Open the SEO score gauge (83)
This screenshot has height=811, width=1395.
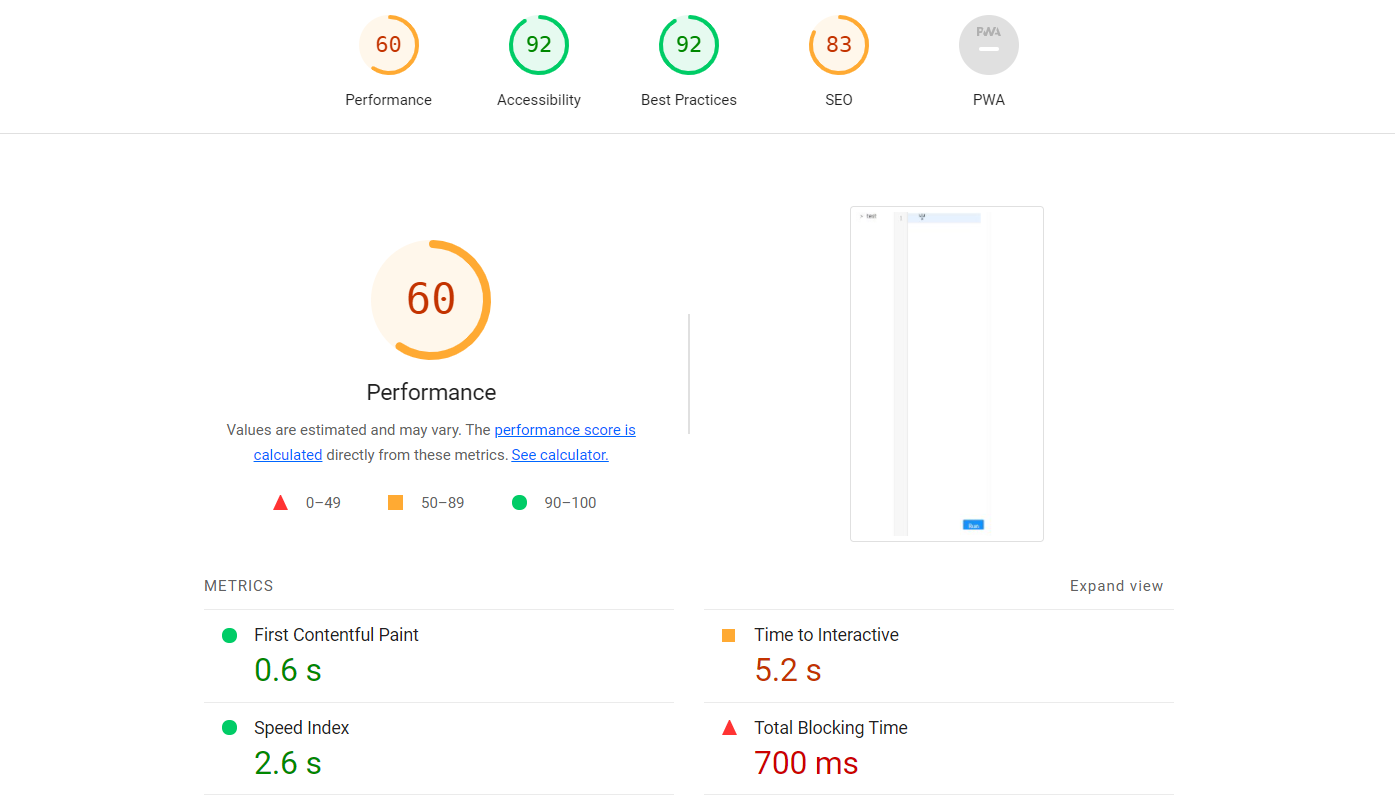pos(838,45)
